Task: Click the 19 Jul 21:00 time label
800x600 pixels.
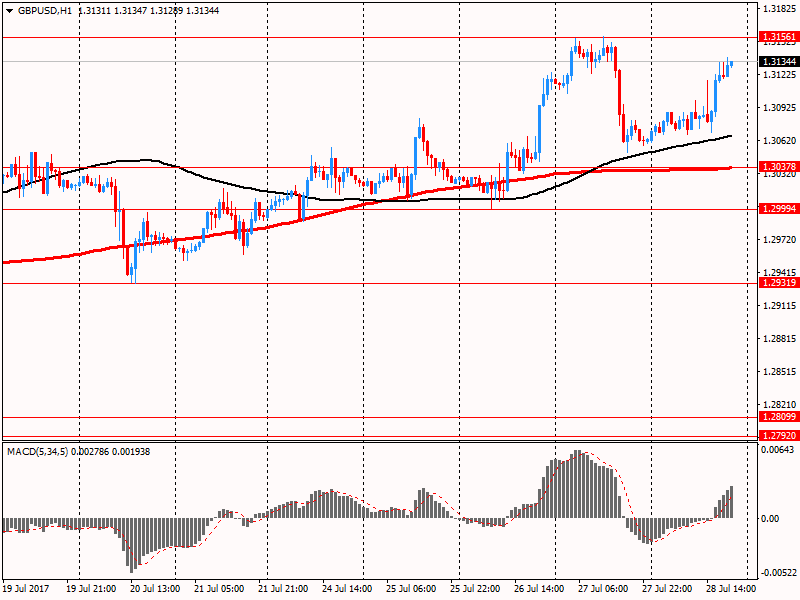Action: [91, 589]
